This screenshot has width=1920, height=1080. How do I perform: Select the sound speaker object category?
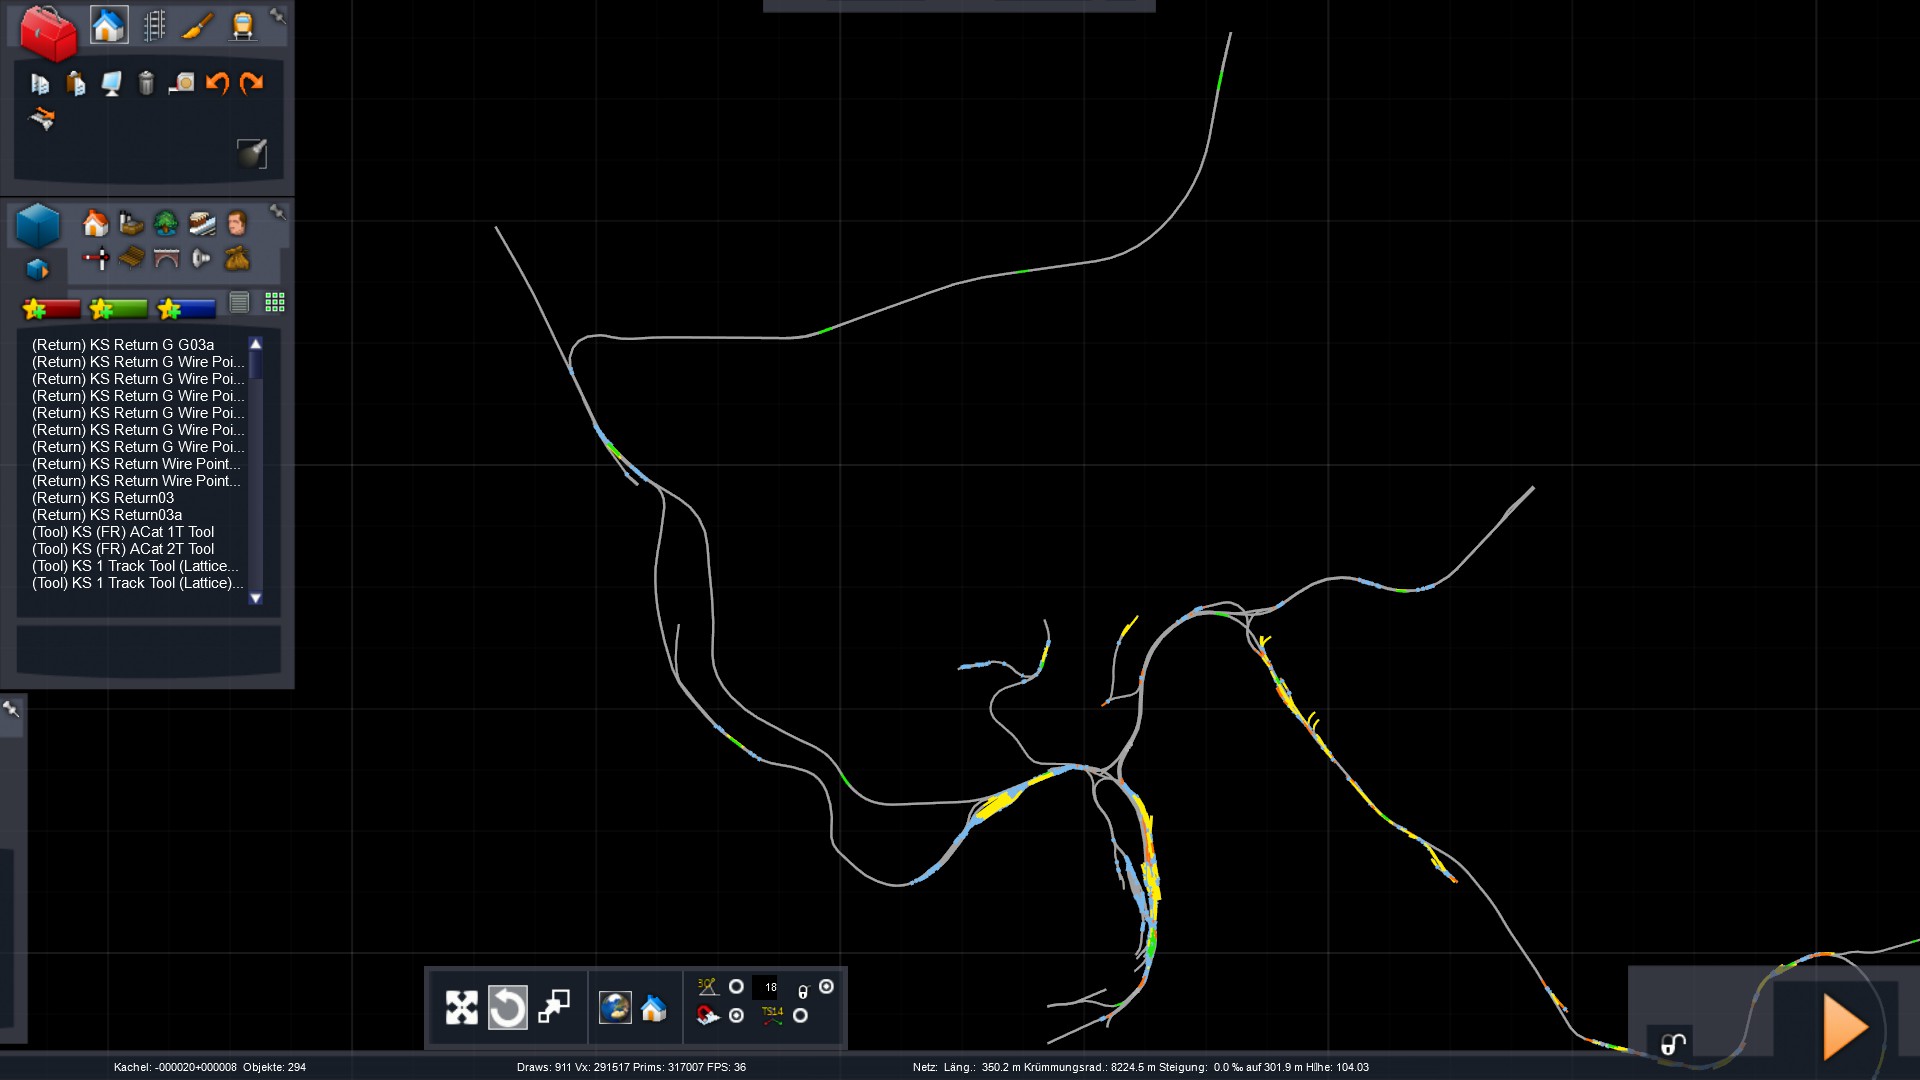click(x=201, y=259)
